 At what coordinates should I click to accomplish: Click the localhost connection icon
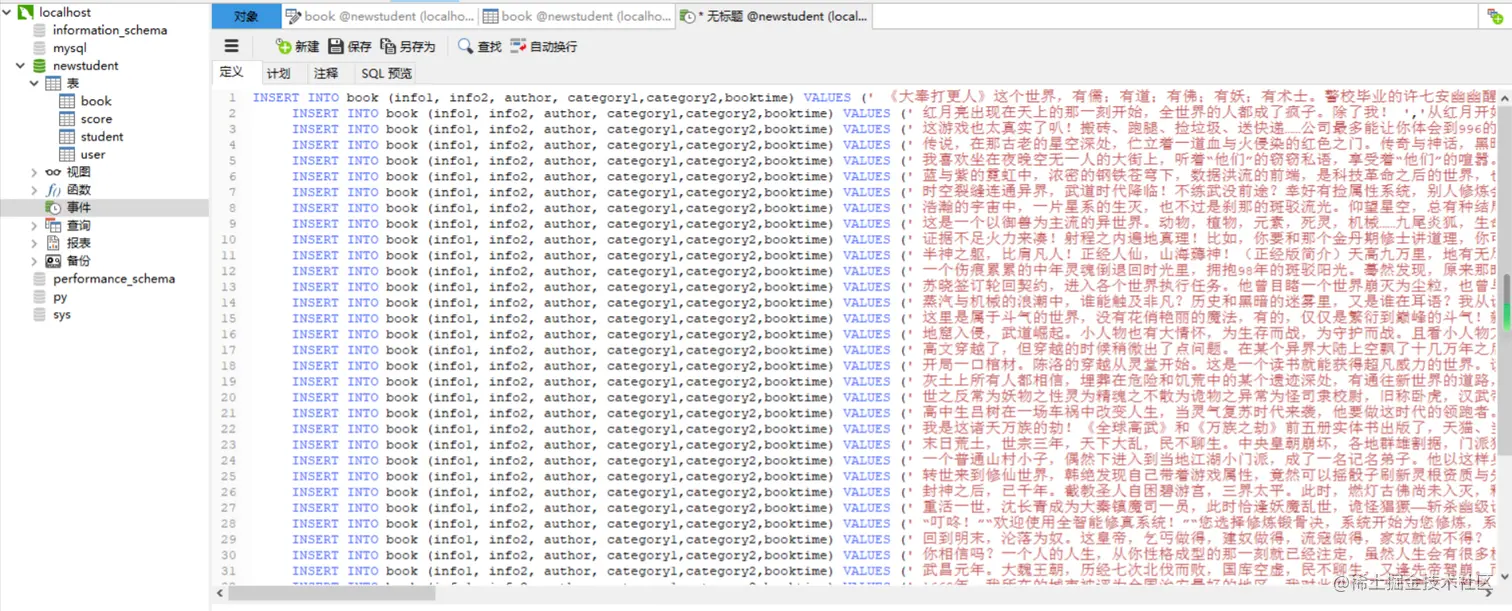tap(26, 12)
